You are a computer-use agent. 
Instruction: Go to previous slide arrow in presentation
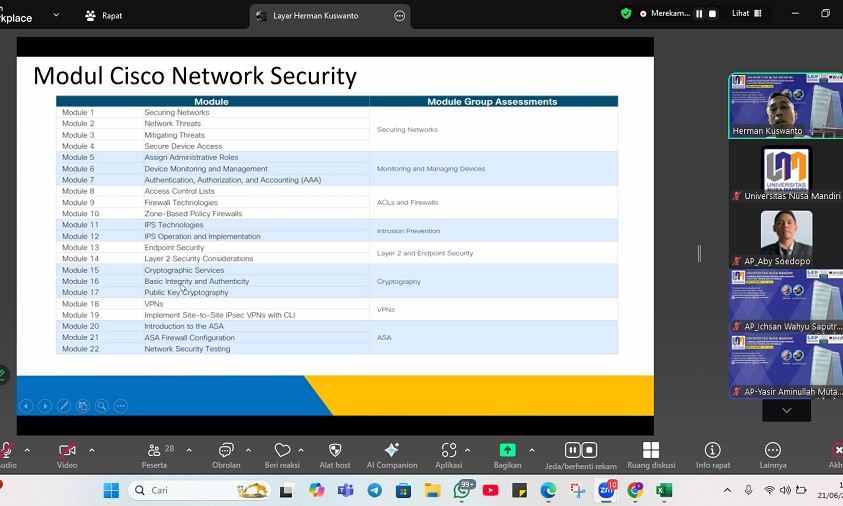(x=26, y=406)
